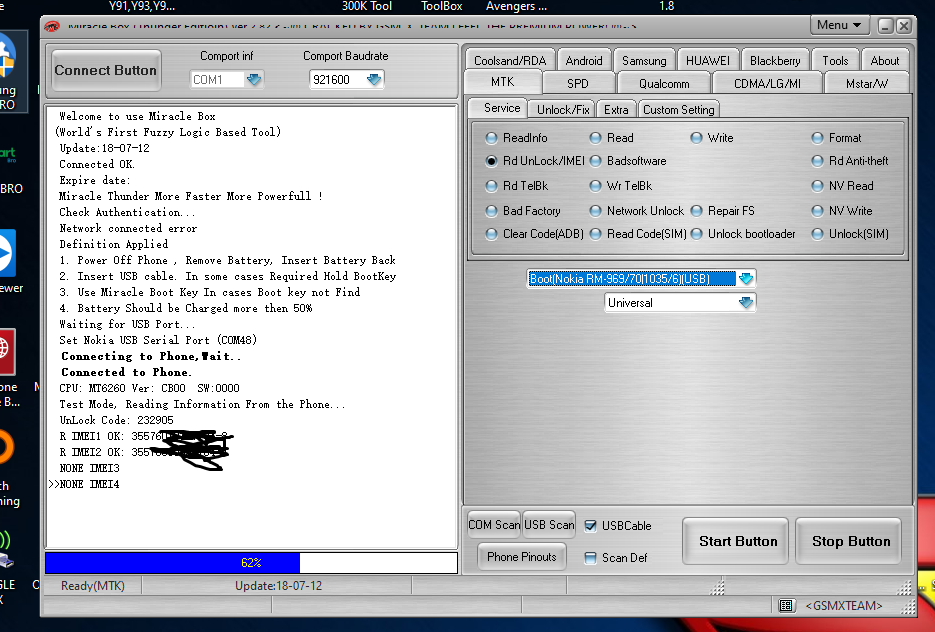This screenshot has width=935, height=632.
Task: Open the Custom Setting sub-tab
Action: [x=679, y=110]
